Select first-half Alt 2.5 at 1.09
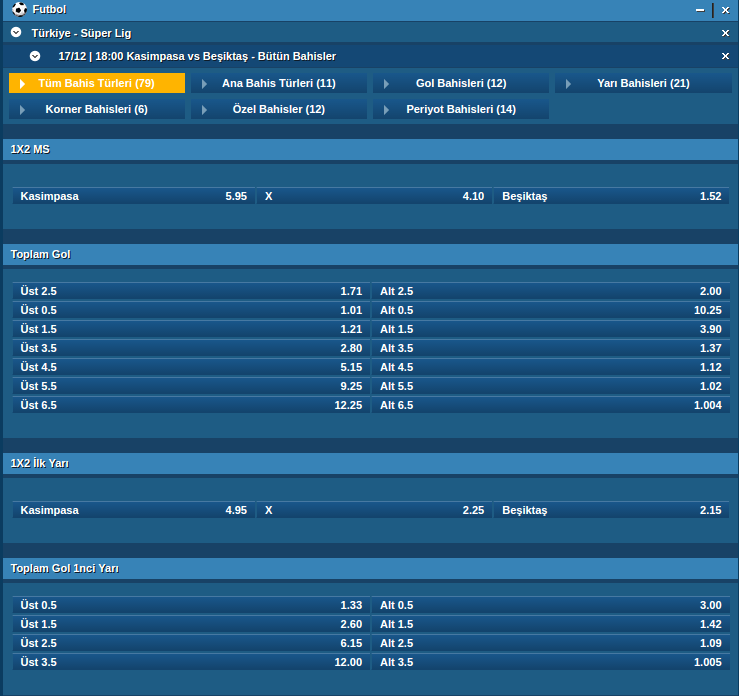This screenshot has width=739, height=696. coord(550,643)
